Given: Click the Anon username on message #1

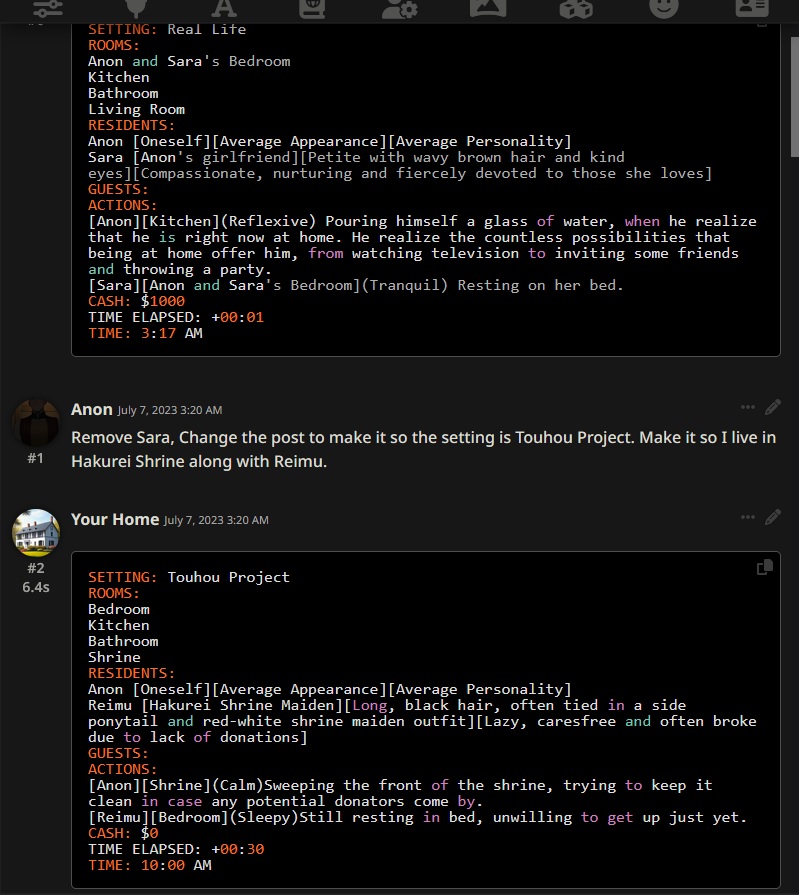Looking at the screenshot, I should (91, 409).
